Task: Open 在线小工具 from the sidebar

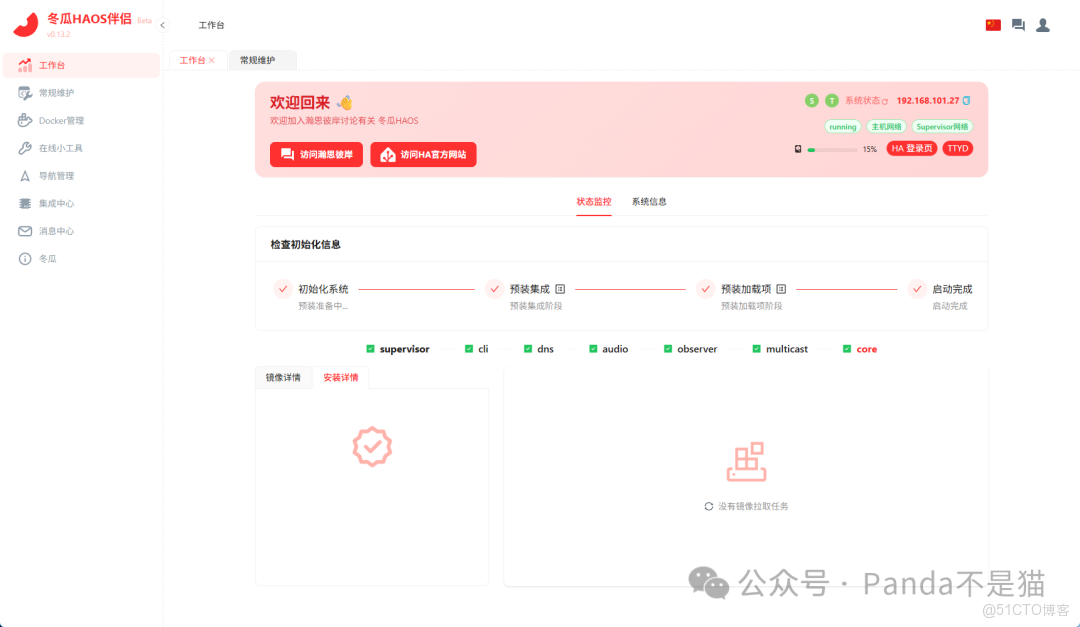Action: (x=66, y=148)
